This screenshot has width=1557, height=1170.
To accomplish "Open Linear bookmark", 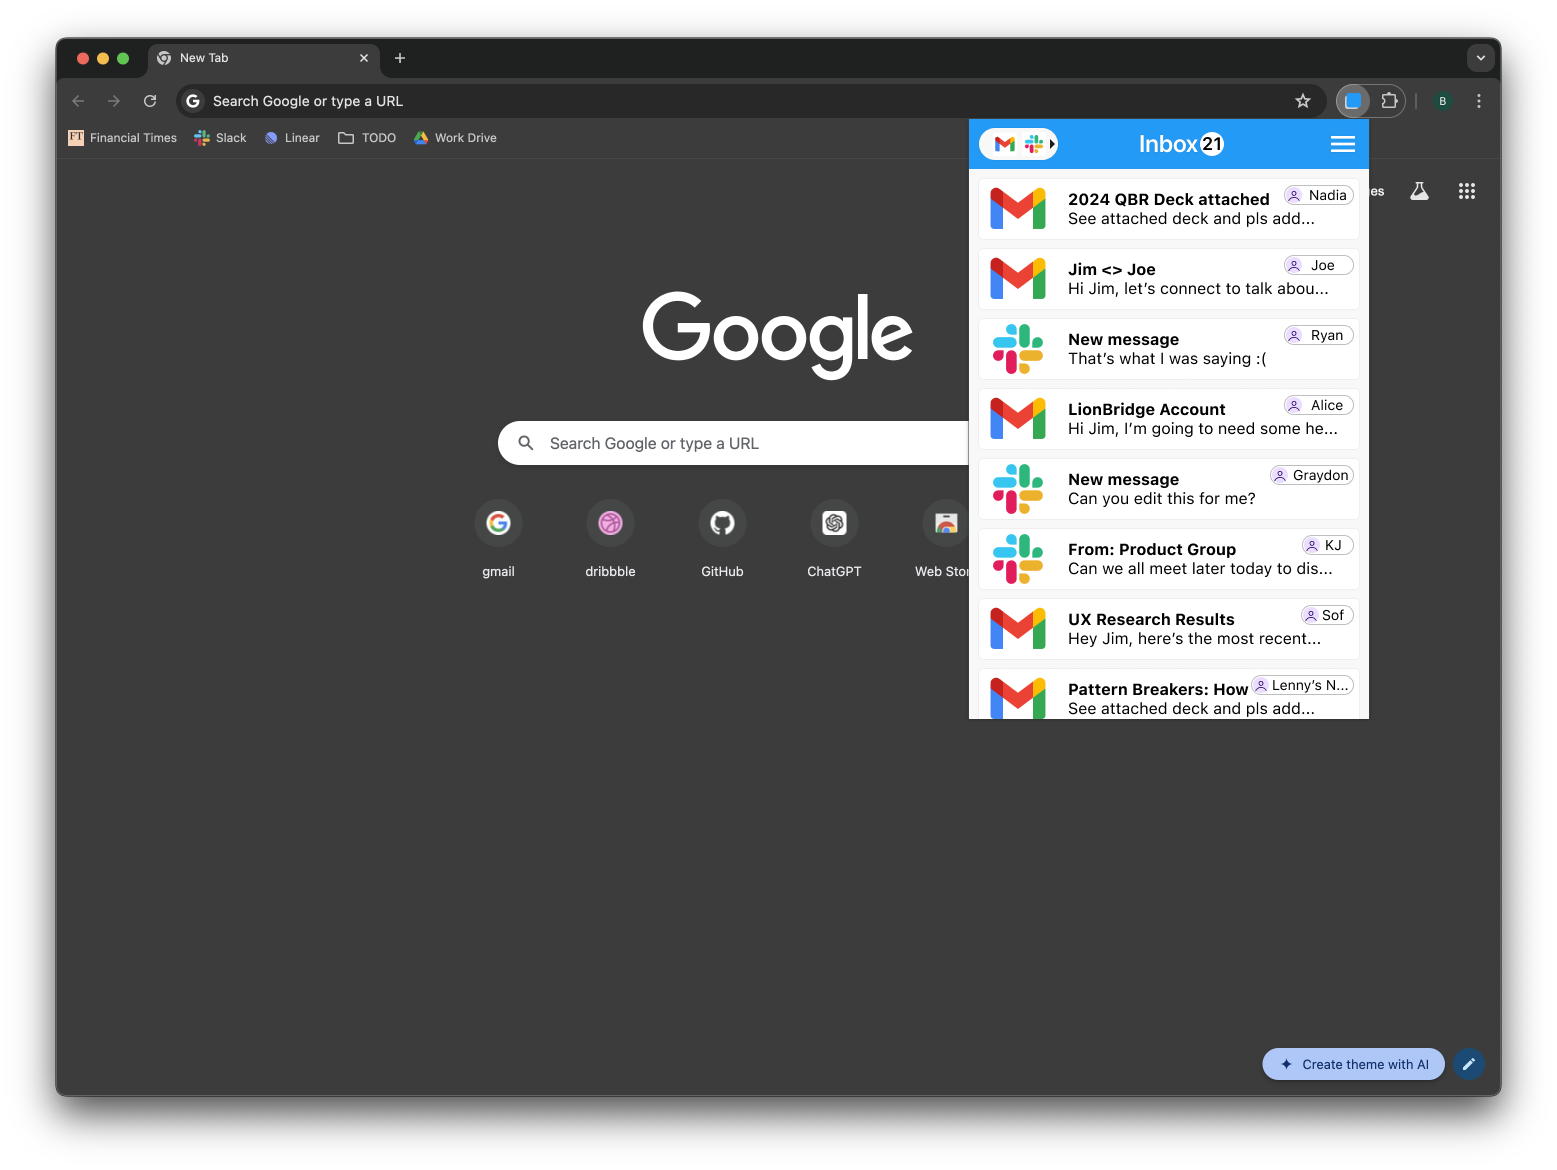I will point(292,138).
